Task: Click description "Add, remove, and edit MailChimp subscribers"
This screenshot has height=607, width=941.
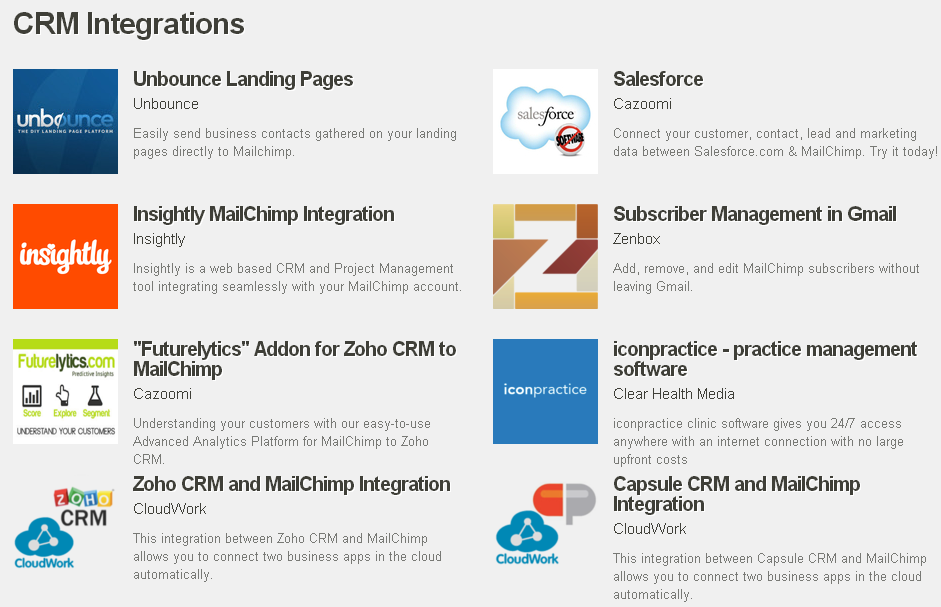Action: (x=766, y=277)
